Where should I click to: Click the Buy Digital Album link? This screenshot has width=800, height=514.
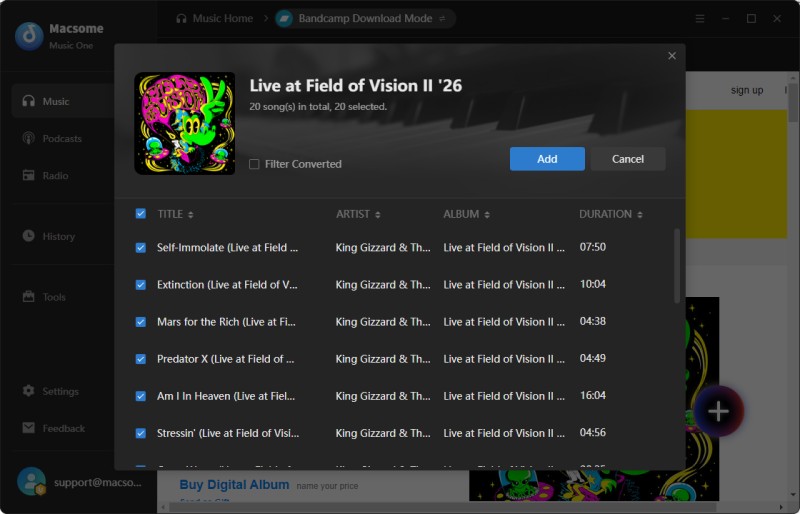(x=234, y=484)
